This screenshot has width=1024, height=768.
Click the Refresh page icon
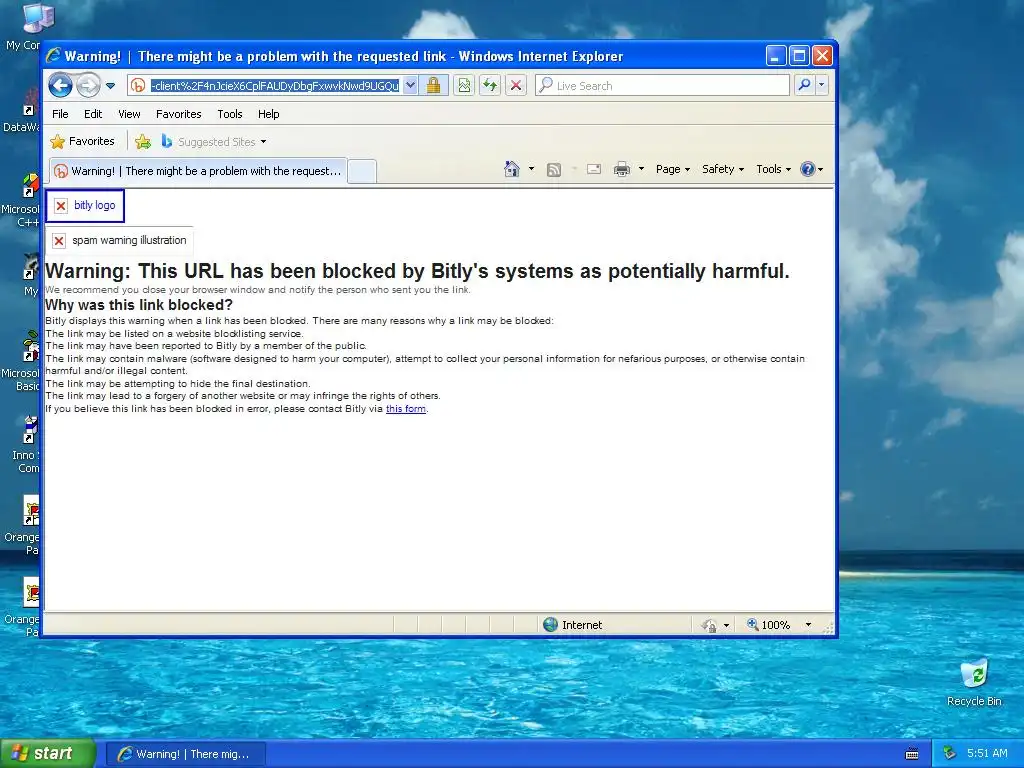(x=490, y=86)
